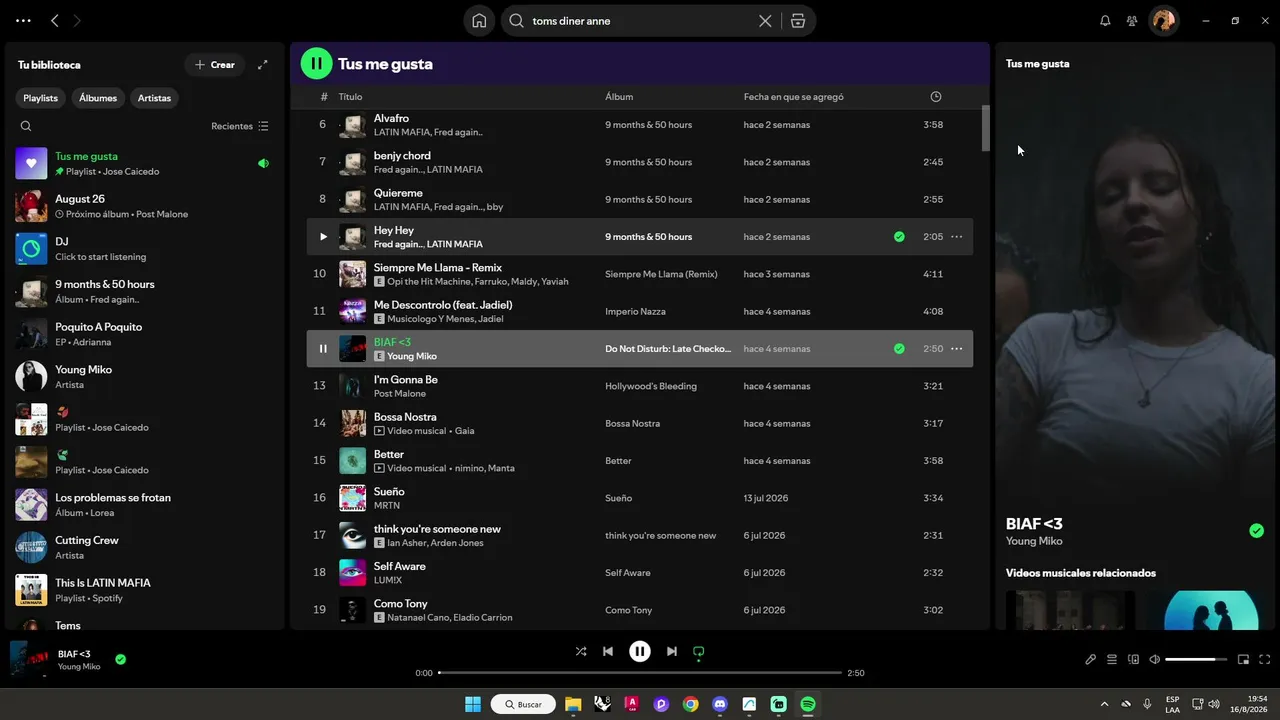Toggle liked checkmark in bottom player bar
Image resolution: width=1280 pixels, height=720 pixels.
pos(120,660)
